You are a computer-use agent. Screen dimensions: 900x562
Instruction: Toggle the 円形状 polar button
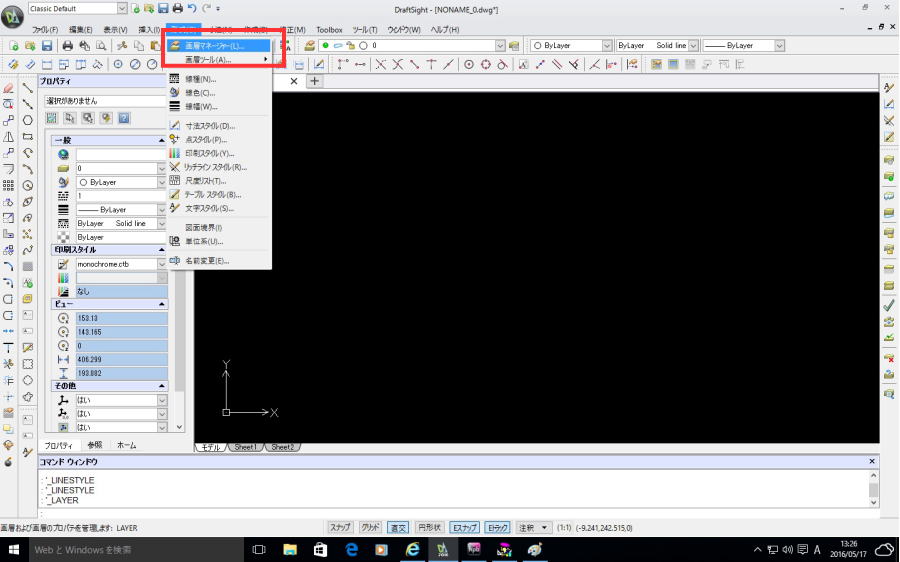point(429,527)
